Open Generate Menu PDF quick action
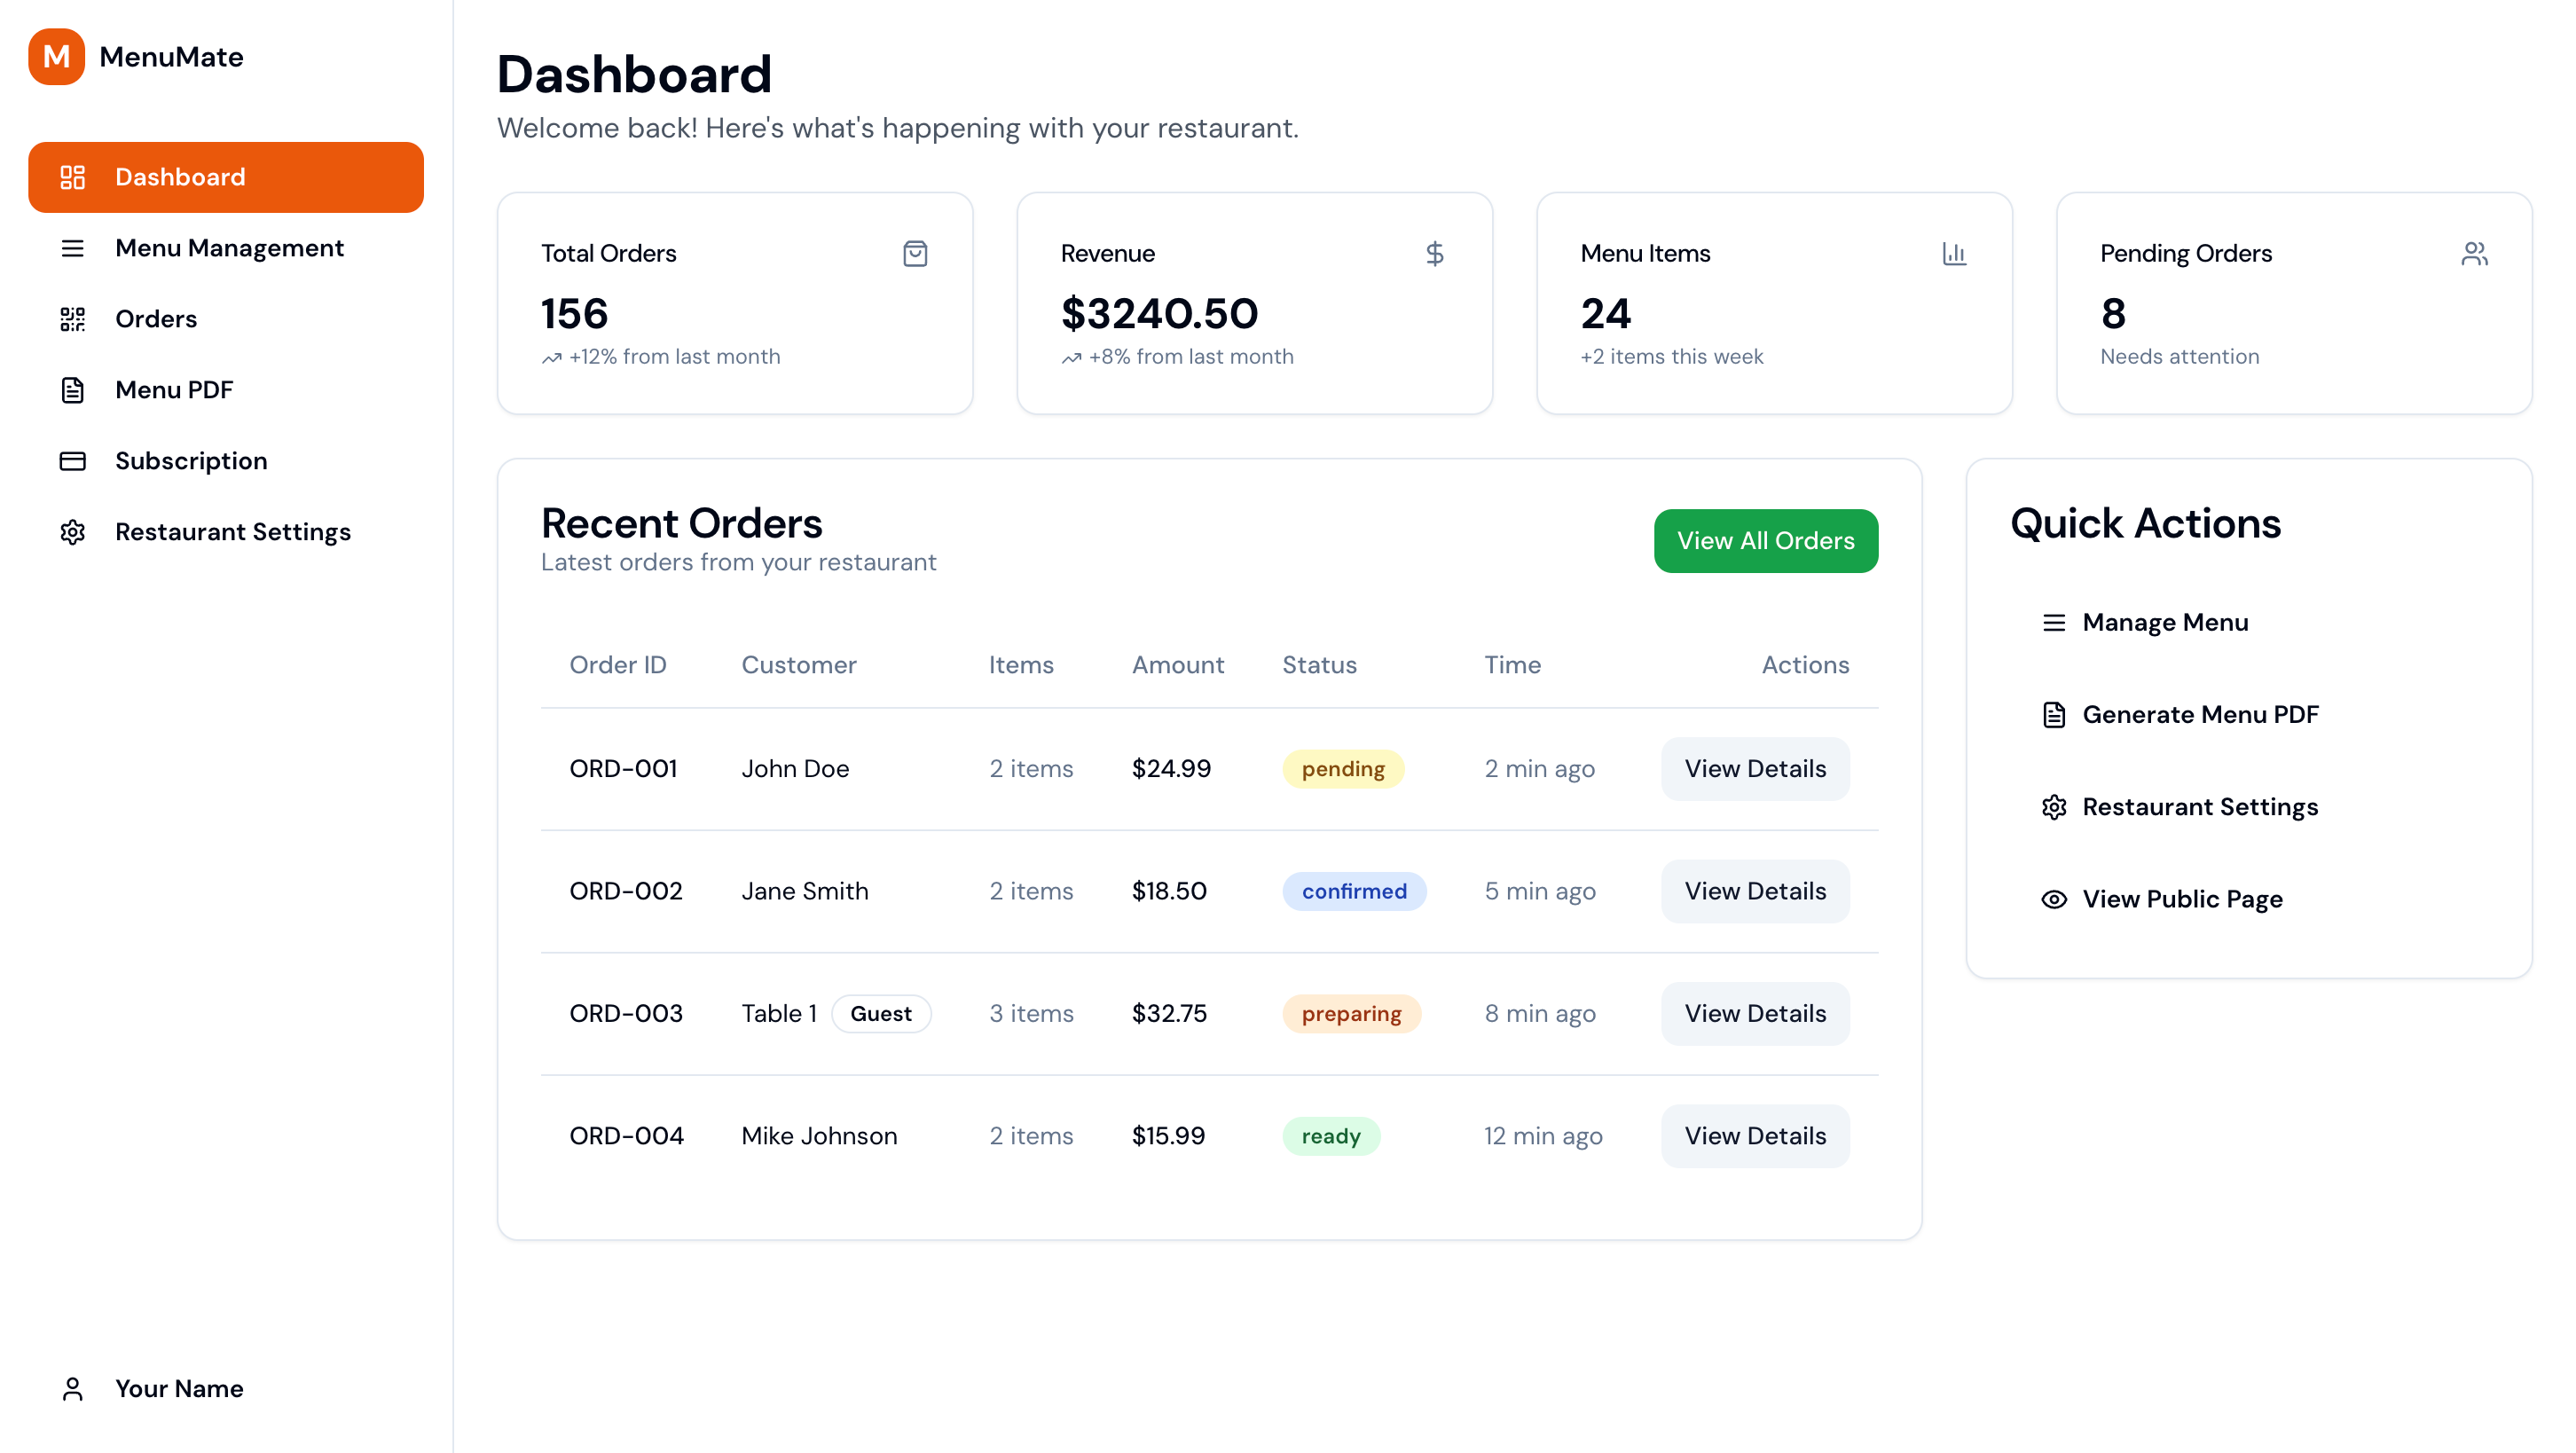 point(2199,714)
